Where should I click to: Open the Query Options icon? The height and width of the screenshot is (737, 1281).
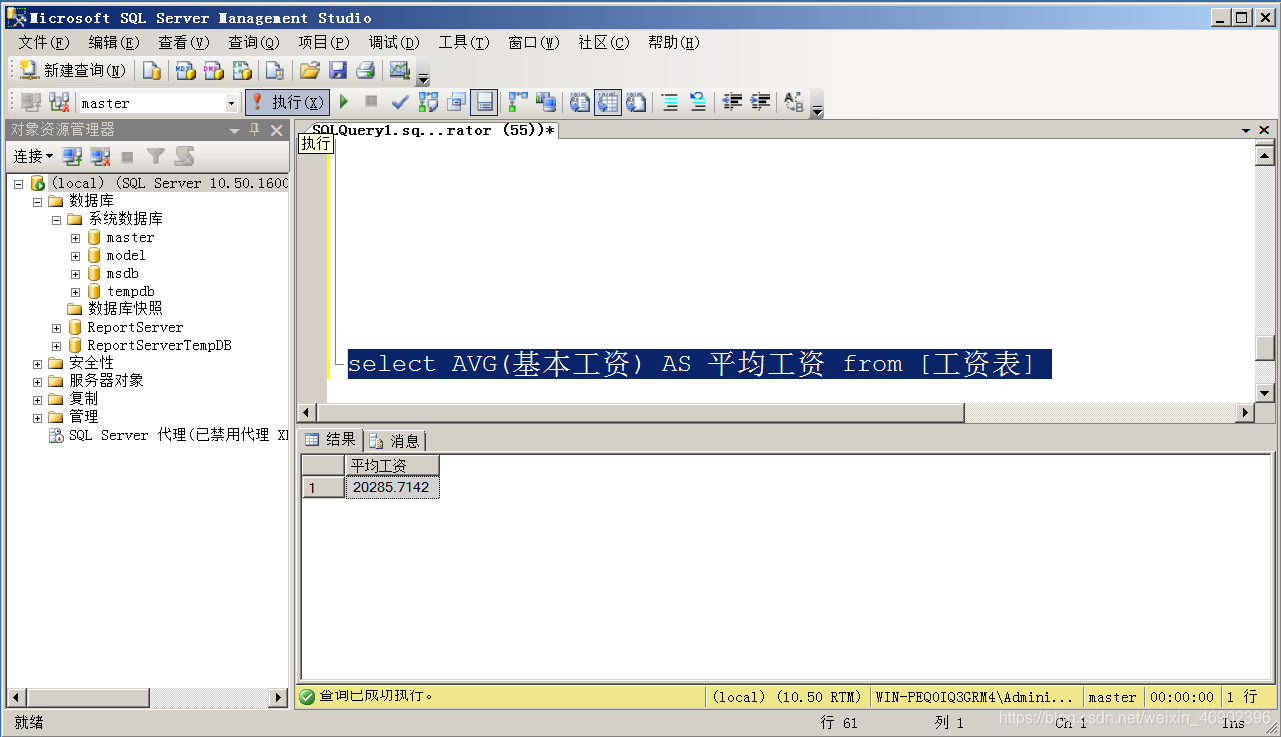[x=456, y=102]
